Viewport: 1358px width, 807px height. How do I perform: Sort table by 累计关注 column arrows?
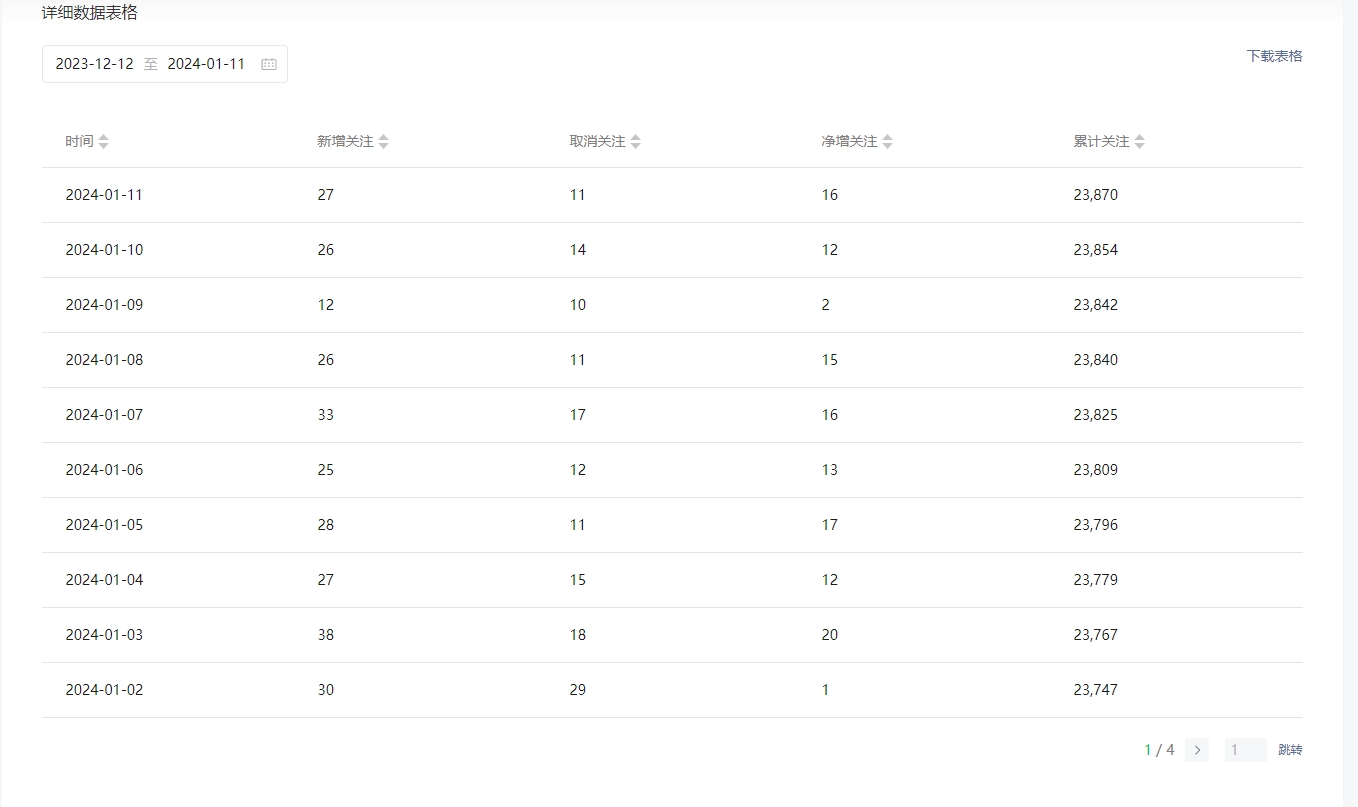click(x=1139, y=142)
